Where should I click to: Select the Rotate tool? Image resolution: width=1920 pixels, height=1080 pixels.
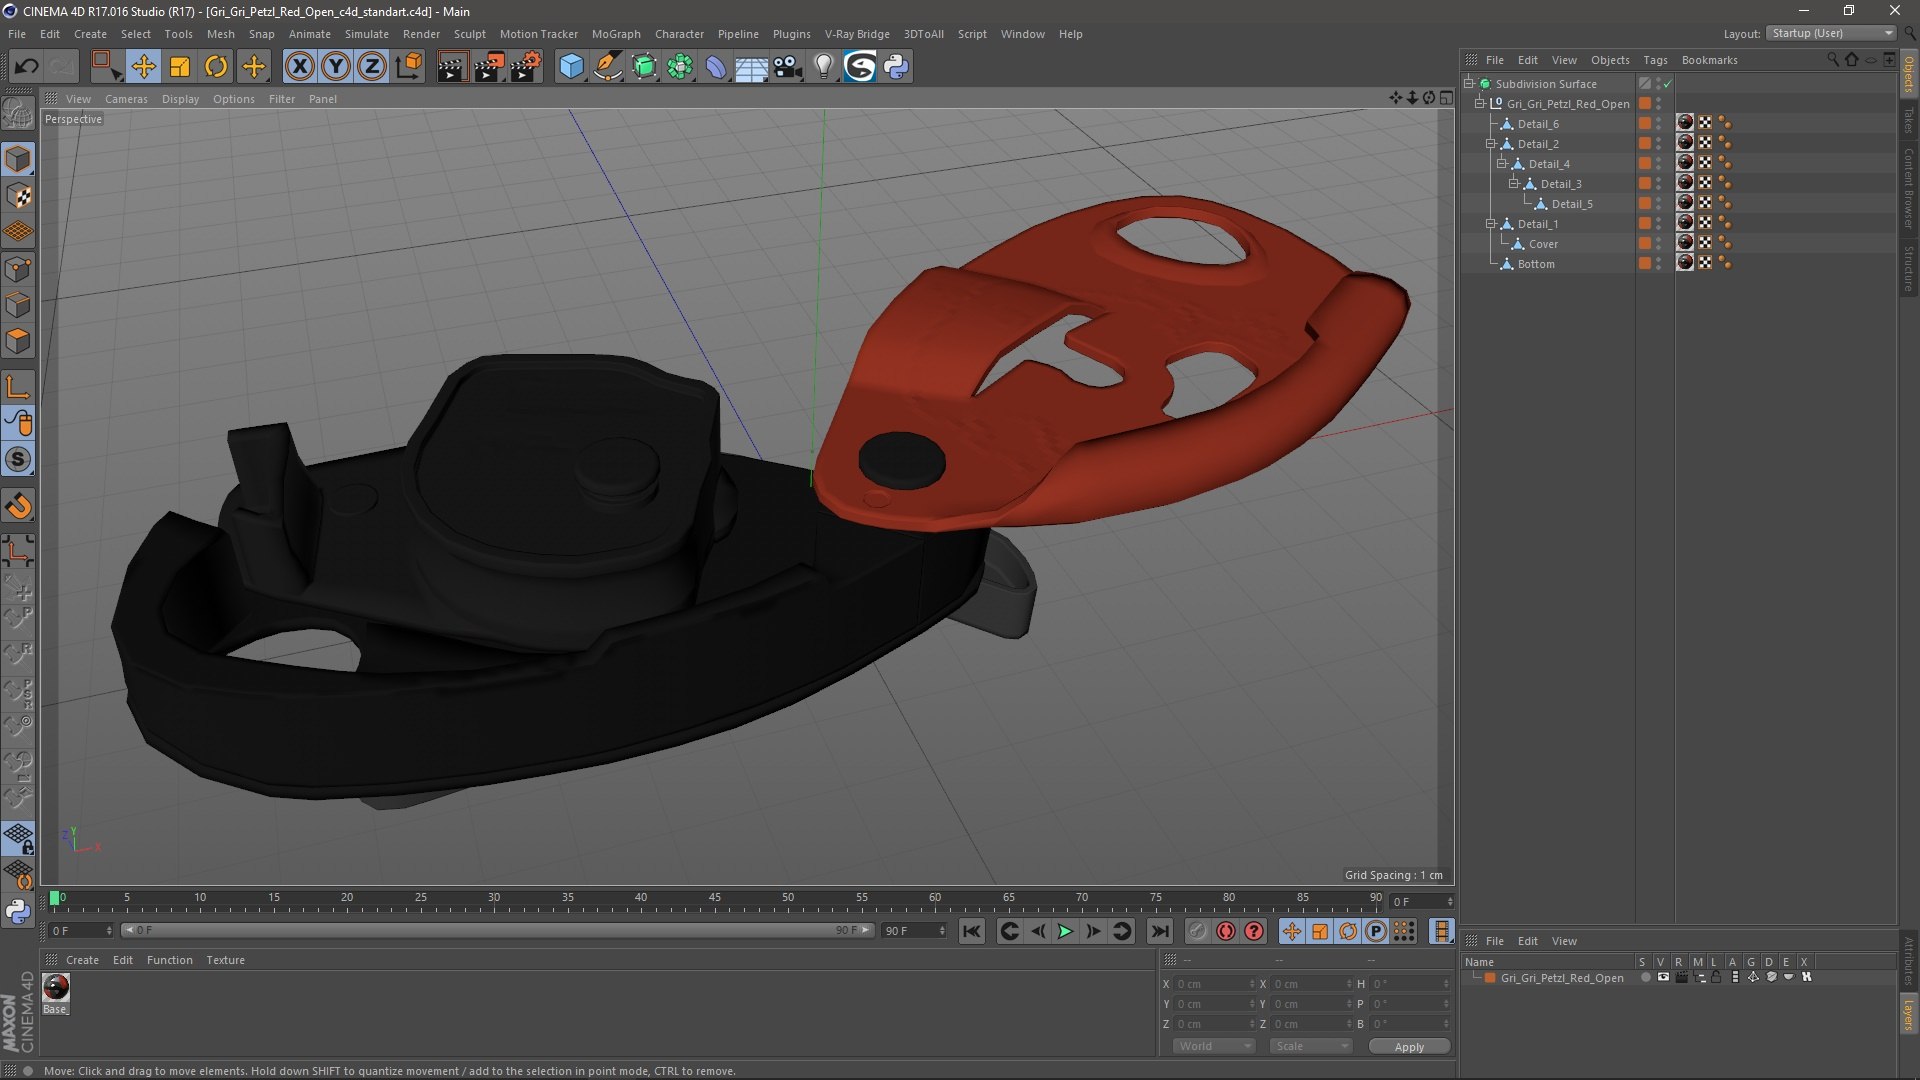tap(216, 67)
